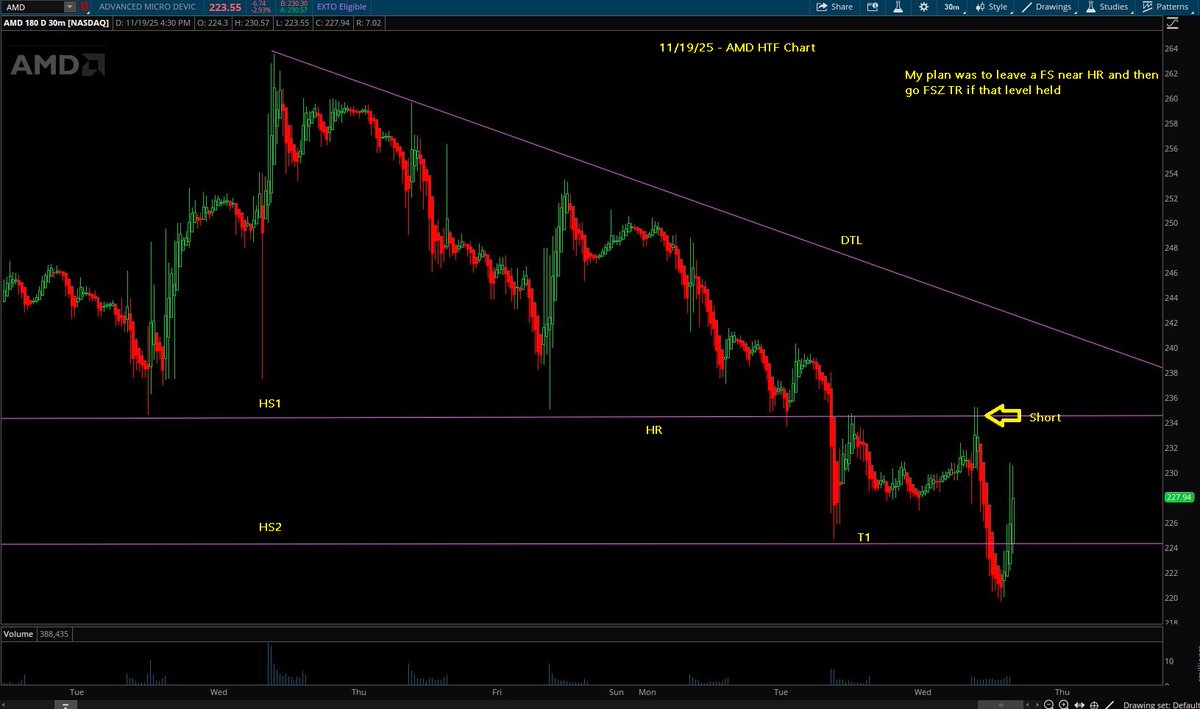Open chart settings gear
Screen dimensions: 1200x709
(924, 7)
